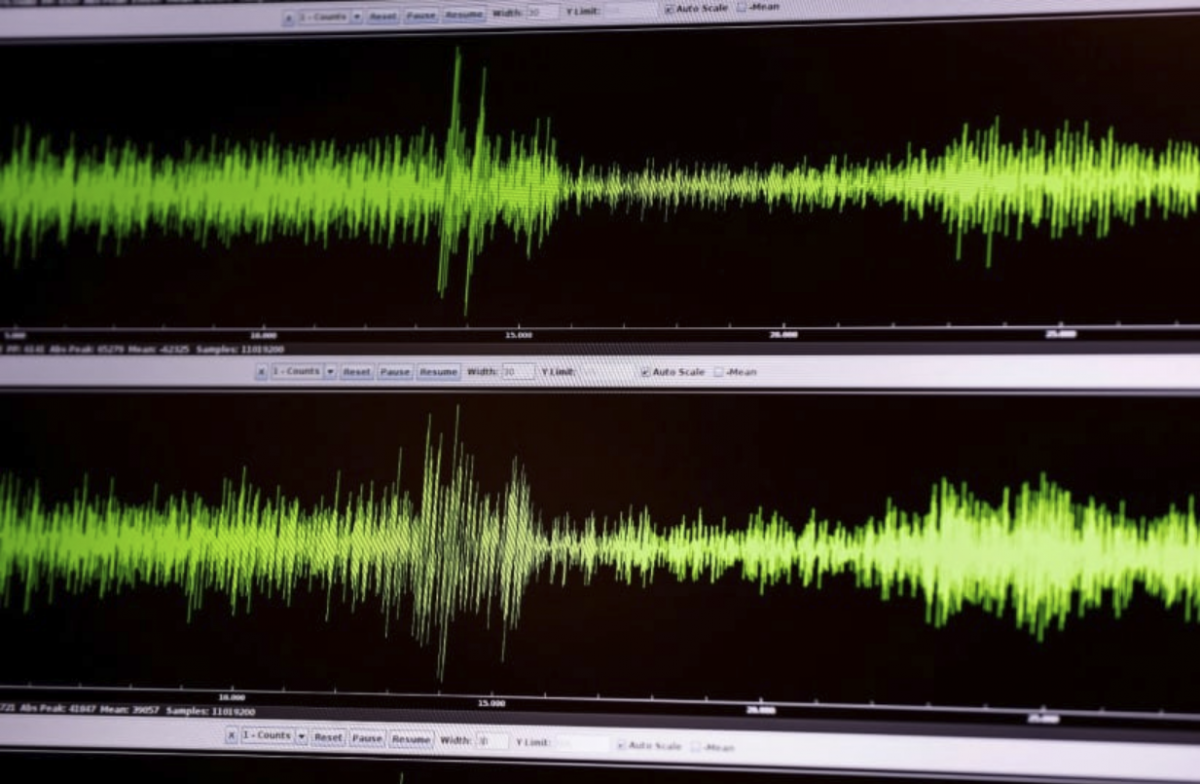Open the Counts dropdown in the middle toolbar
This screenshot has width=1200, height=784.
303,372
